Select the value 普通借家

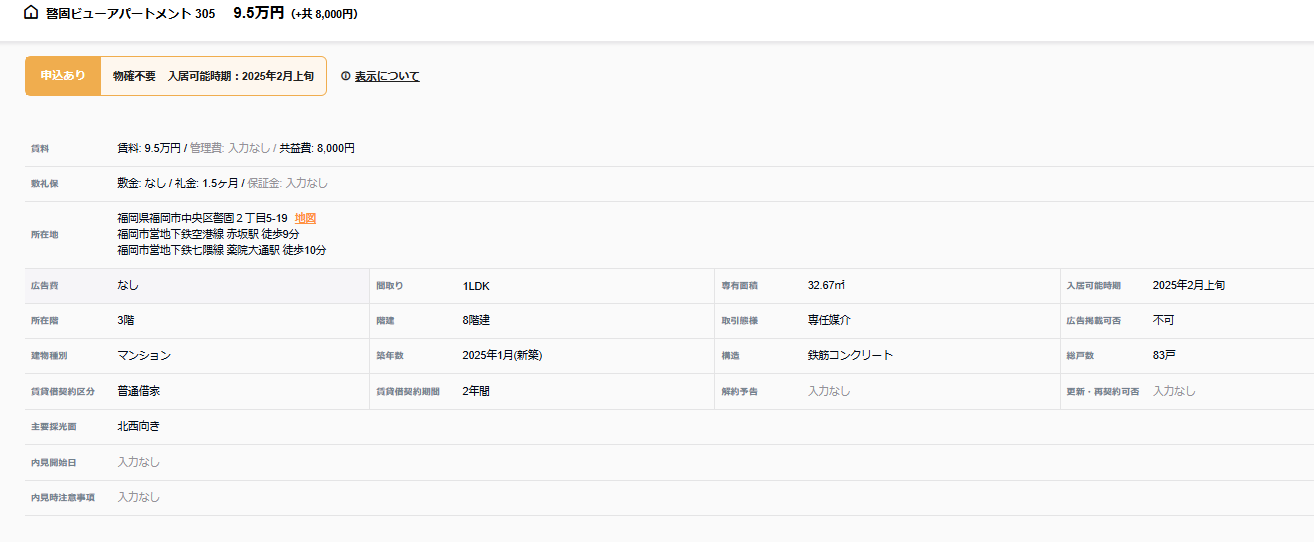click(x=138, y=391)
